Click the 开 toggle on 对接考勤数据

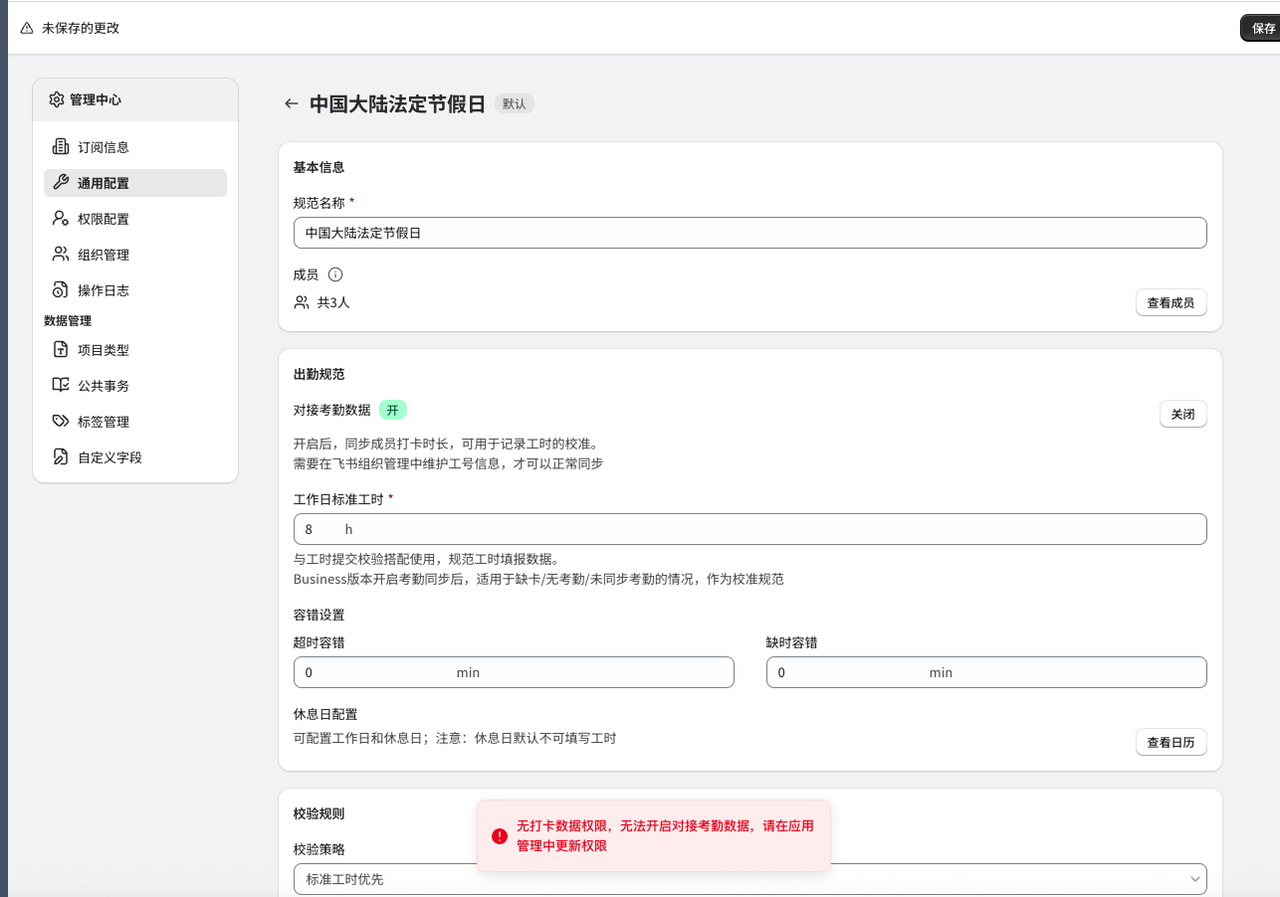click(392, 410)
